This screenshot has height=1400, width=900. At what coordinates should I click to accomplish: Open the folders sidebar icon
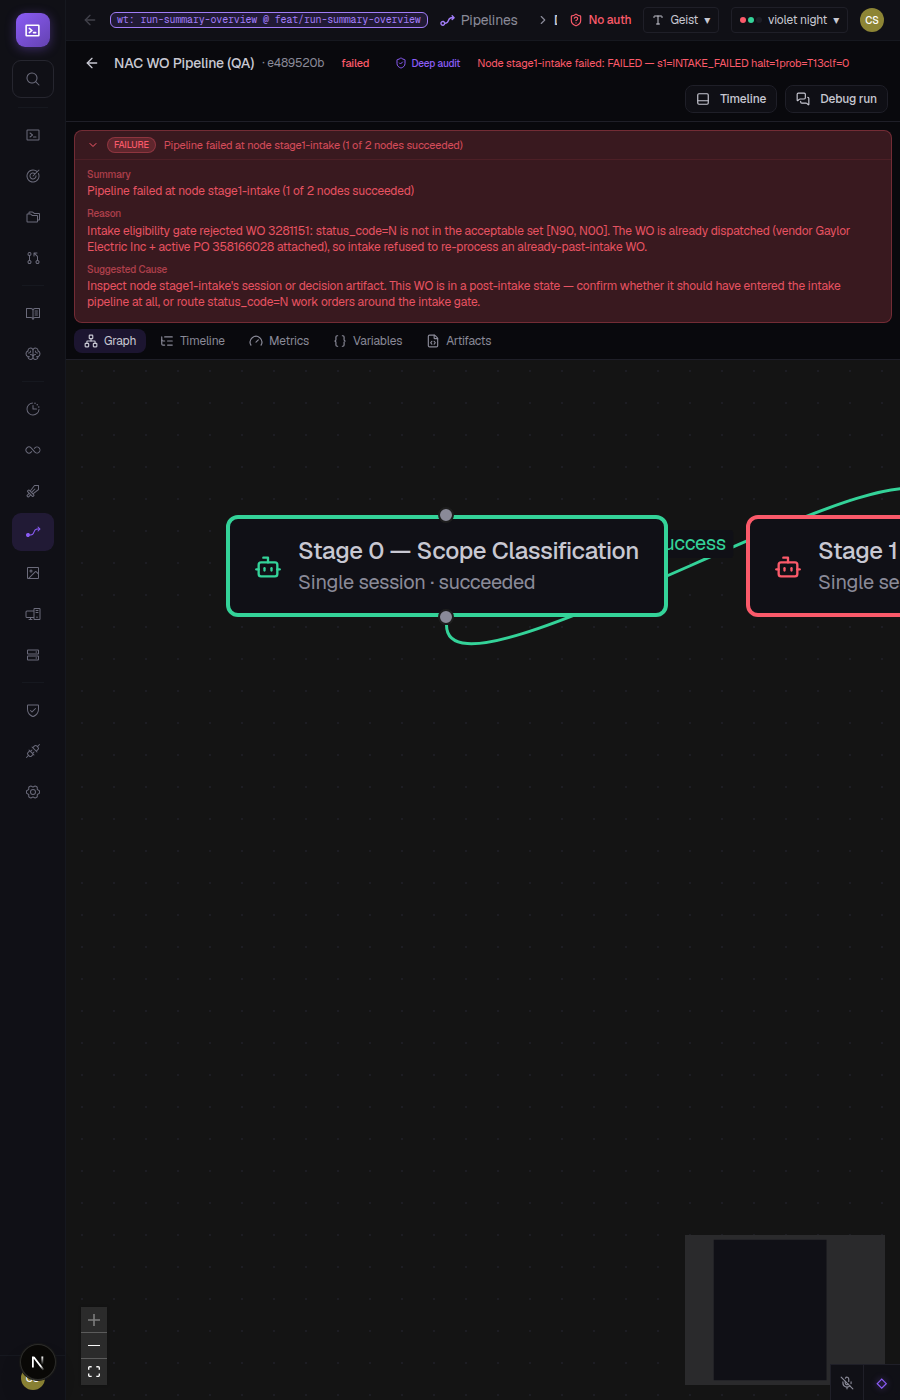(33, 217)
